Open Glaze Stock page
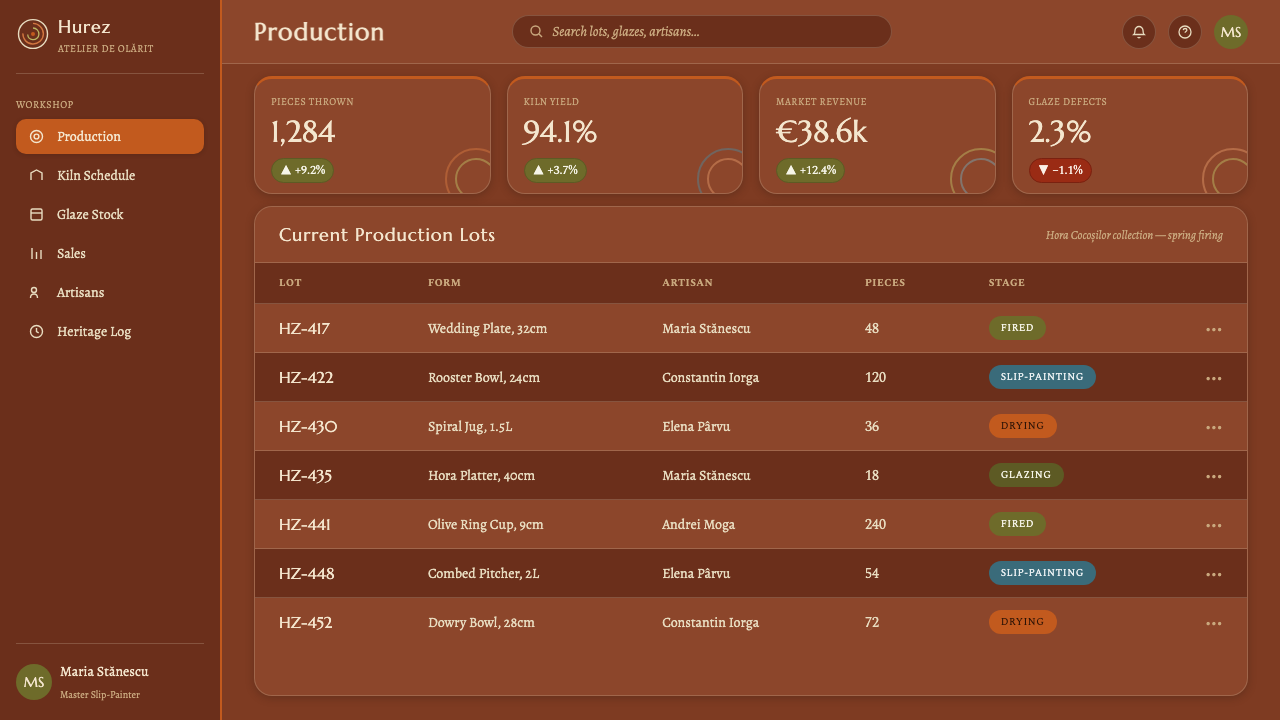Viewport: 1280px width, 720px height. (110, 215)
